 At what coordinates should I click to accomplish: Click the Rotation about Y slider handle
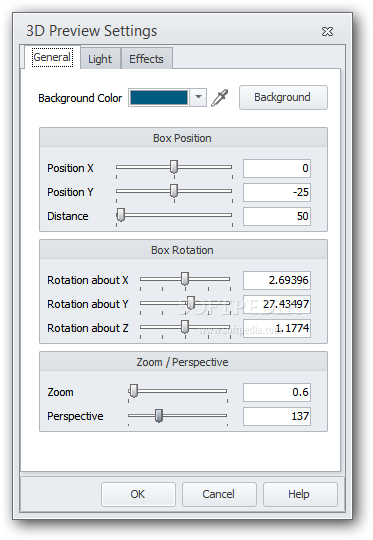pos(191,303)
